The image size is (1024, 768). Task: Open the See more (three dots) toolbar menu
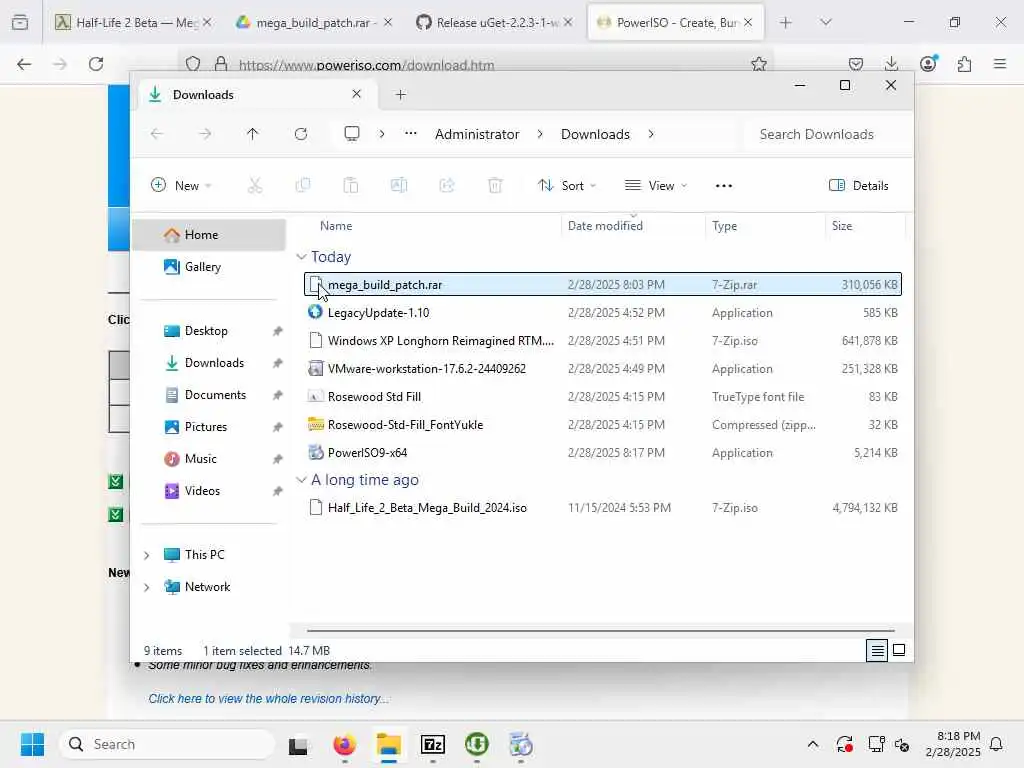(724, 185)
